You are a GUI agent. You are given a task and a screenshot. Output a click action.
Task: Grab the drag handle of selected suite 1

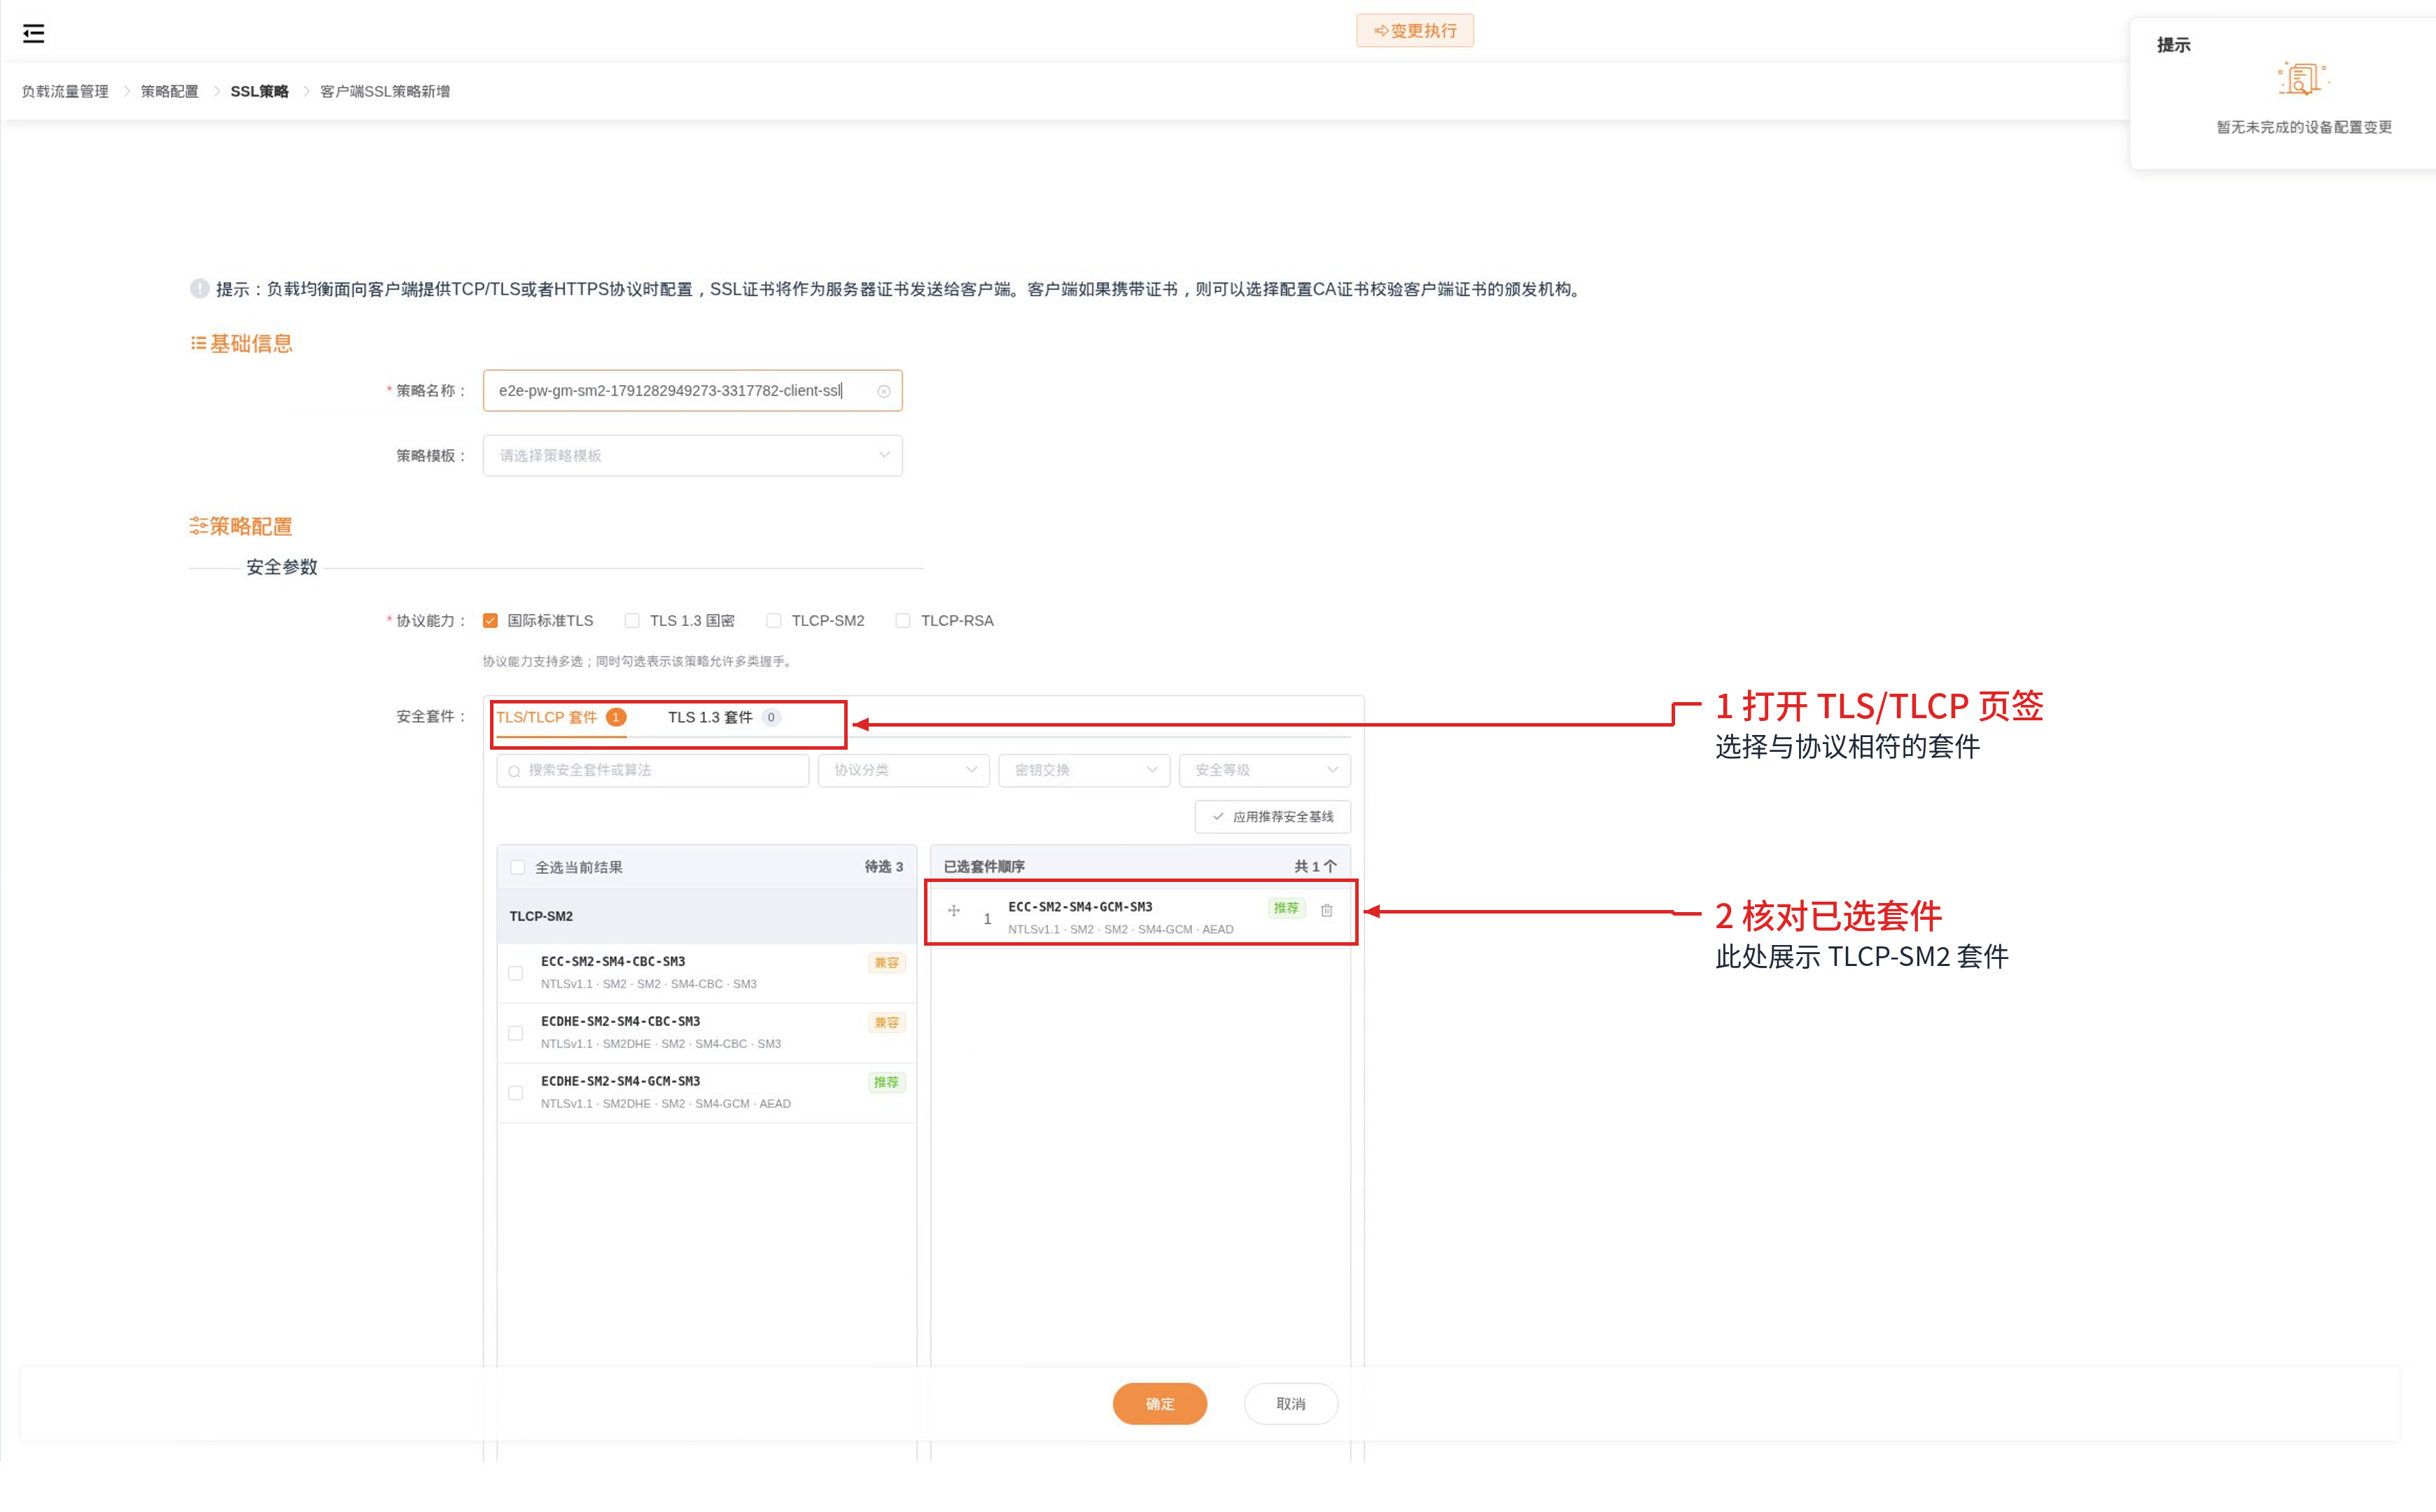[953, 910]
